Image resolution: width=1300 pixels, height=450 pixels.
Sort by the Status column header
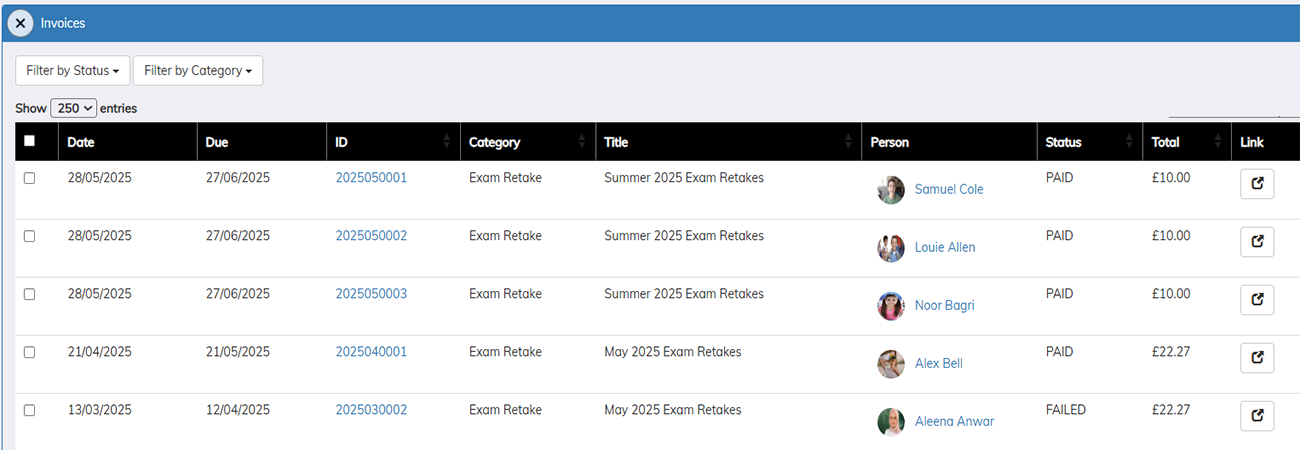[1063, 142]
